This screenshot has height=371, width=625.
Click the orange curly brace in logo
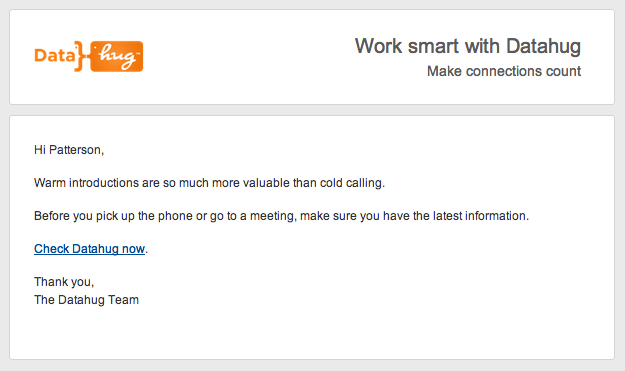tap(81, 56)
